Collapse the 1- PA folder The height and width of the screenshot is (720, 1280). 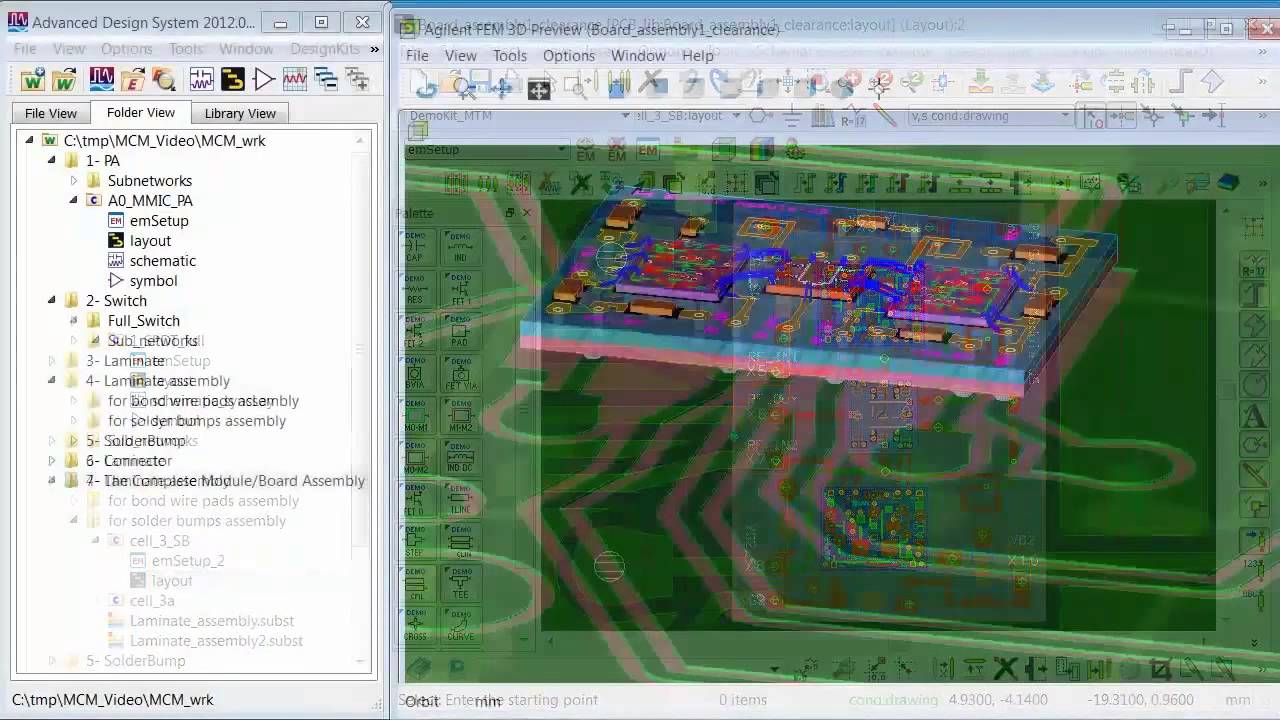(x=52, y=161)
